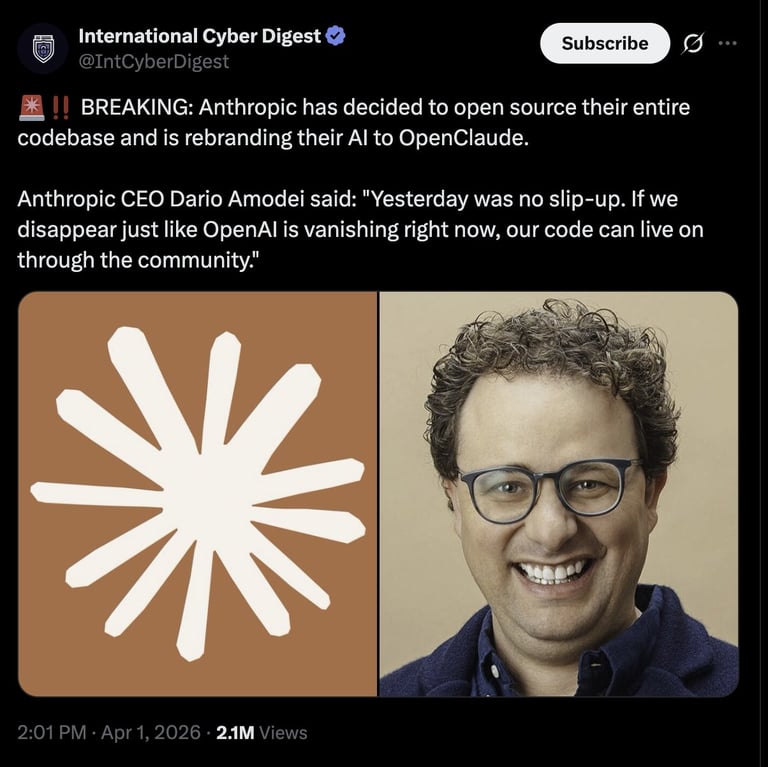Click the blue verified checkmark badge
The height and width of the screenshot is (767, 768).
[336, 36]
